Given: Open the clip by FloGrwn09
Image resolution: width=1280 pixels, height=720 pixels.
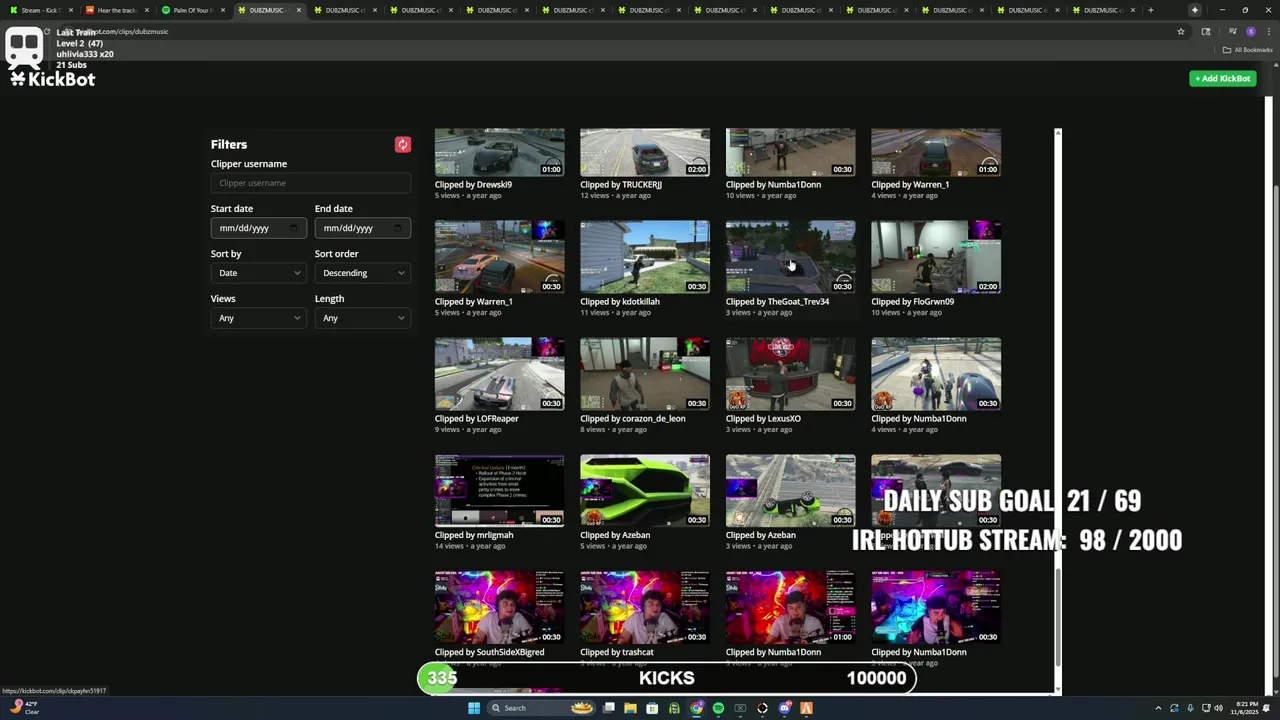Looking at the screenshot, I should click(x=936, y=257).
